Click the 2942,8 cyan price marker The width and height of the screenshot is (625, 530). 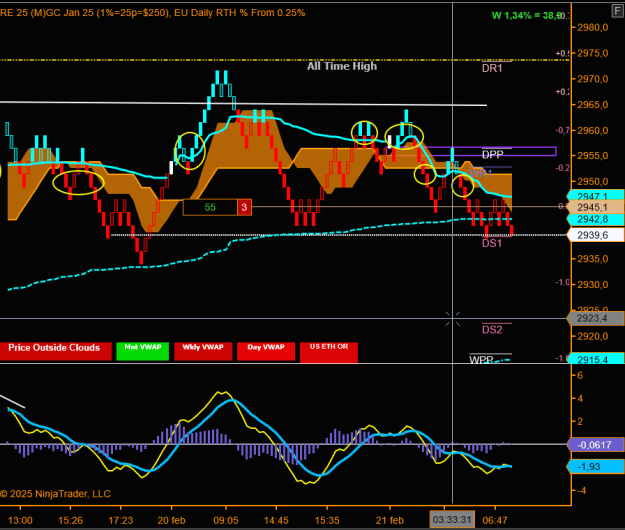tap(595, 219)
